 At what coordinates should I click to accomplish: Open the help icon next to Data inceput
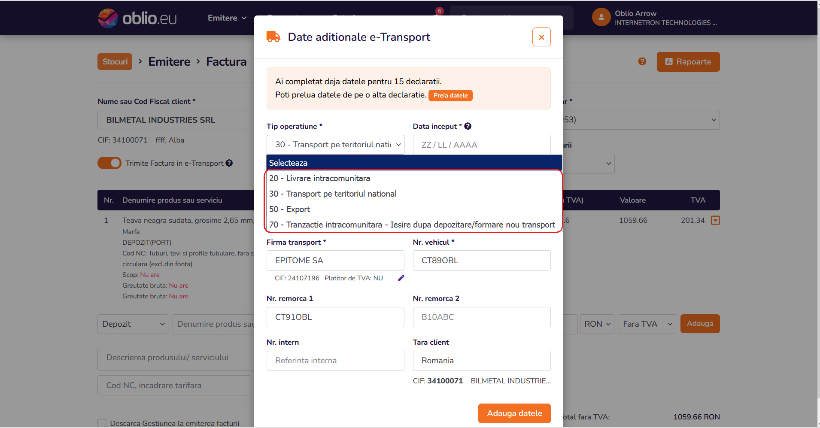tap(468, 126)
